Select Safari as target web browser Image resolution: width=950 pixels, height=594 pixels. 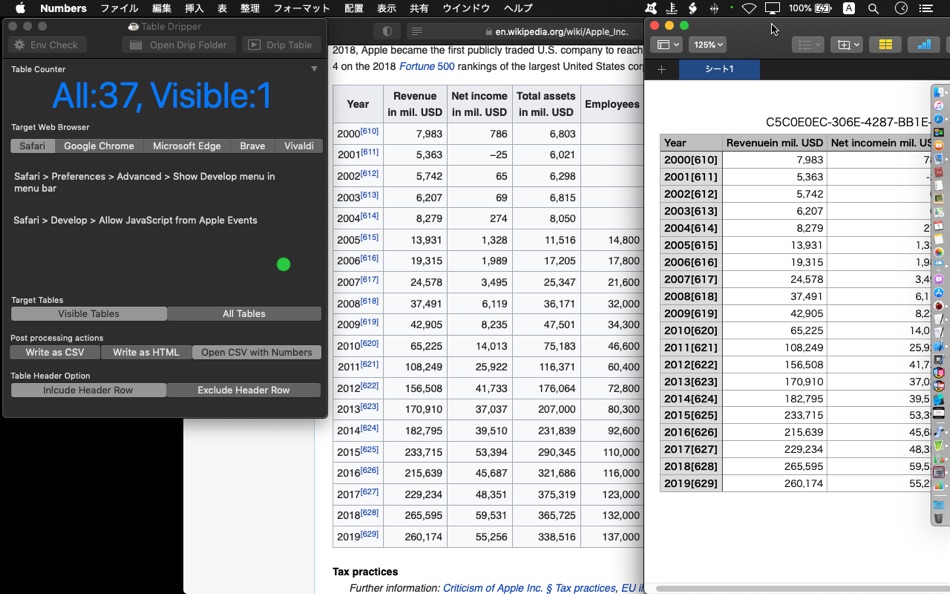coord(33,146)
